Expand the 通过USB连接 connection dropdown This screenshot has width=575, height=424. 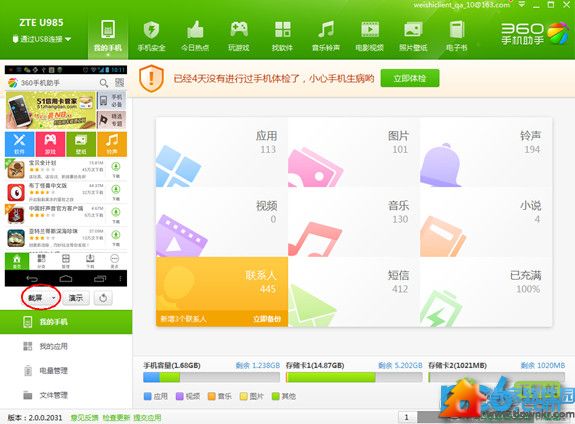41,39
